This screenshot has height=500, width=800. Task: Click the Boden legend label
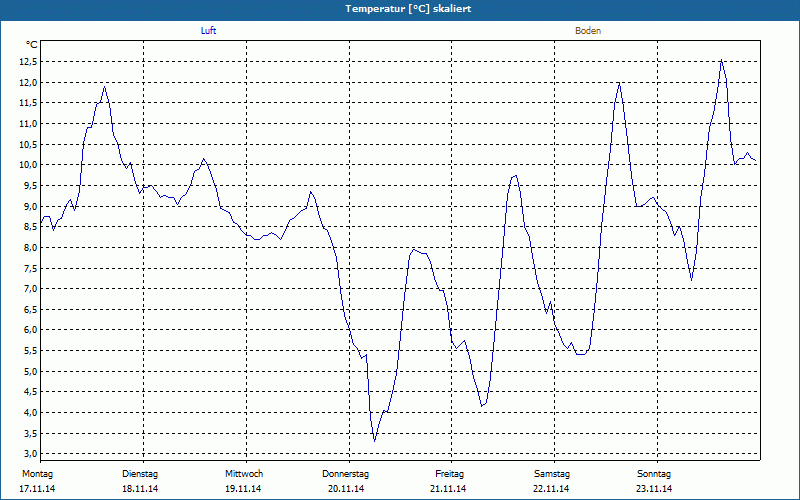click(x=588, y=31)
